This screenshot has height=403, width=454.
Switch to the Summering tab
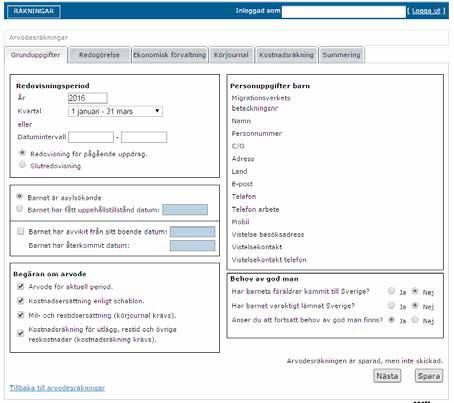341,55
